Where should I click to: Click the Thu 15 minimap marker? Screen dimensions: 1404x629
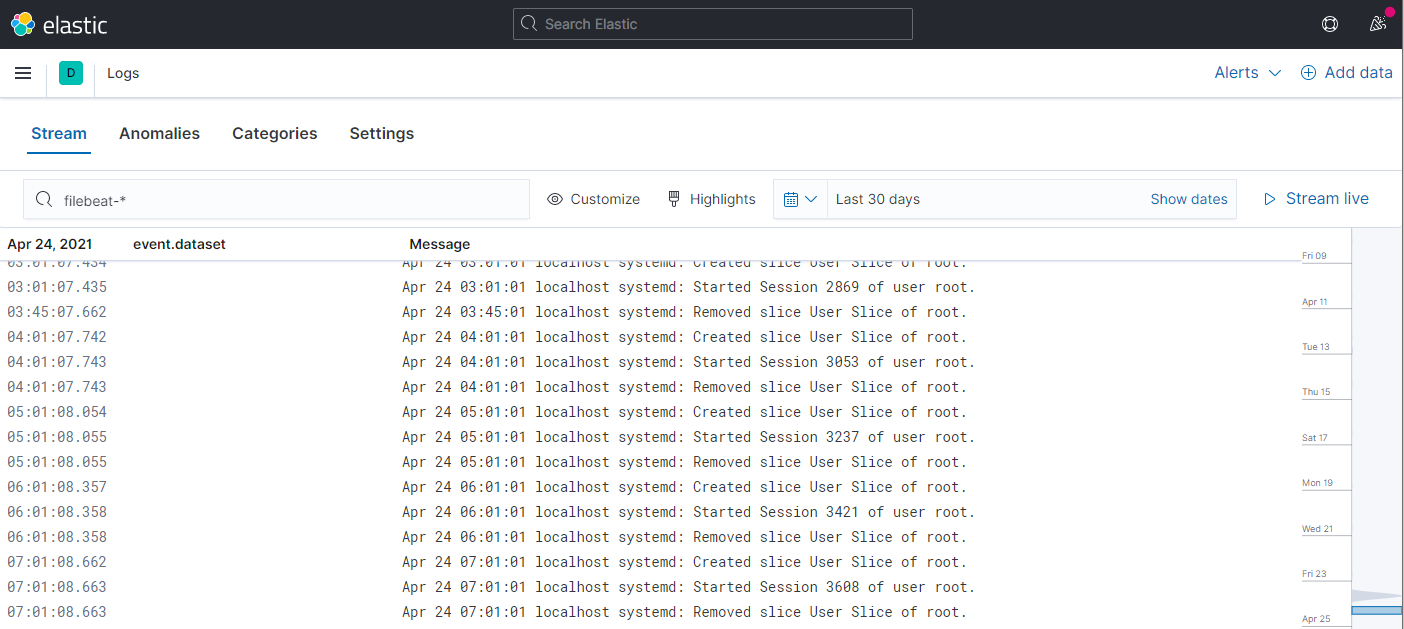point(1316,392)
